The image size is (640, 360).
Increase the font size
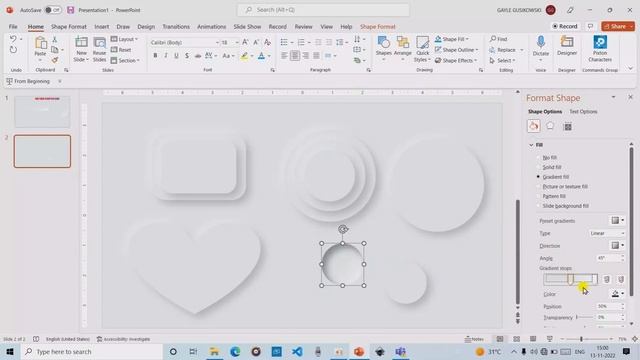click(245, 42)
